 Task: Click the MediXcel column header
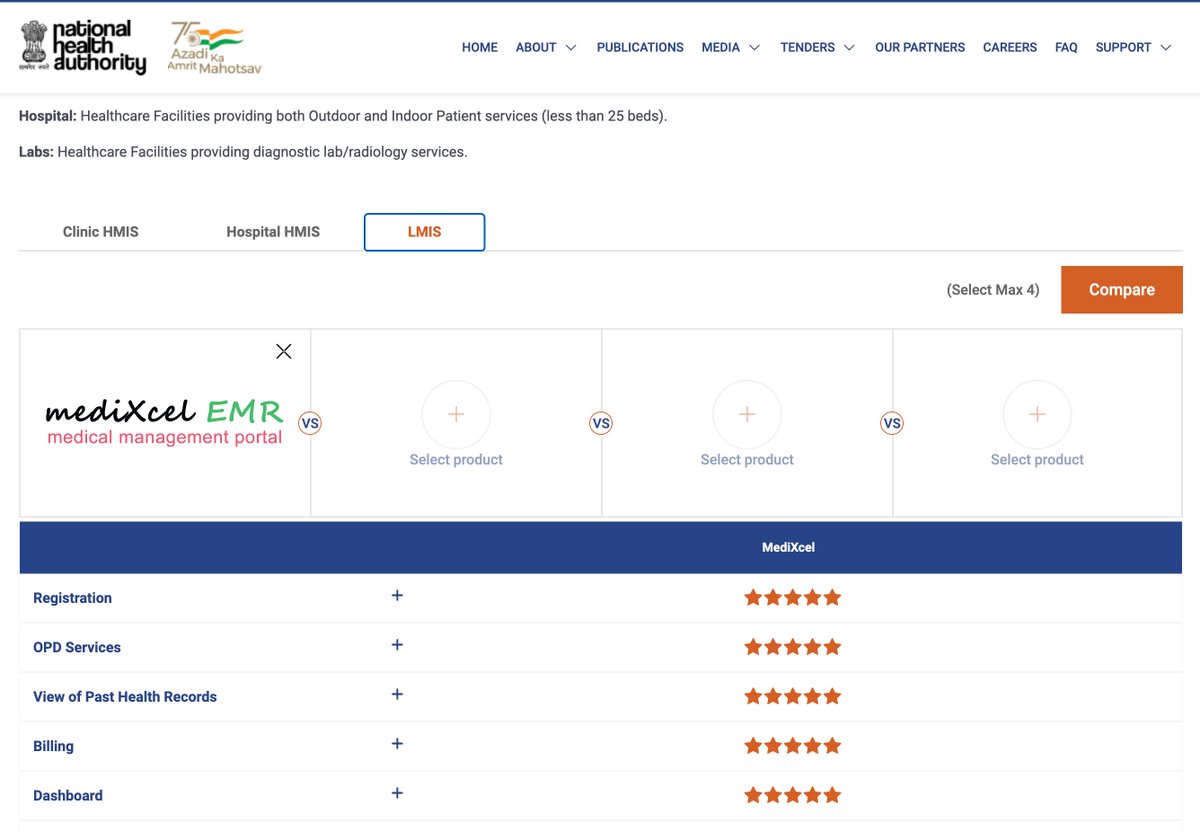(788, 548)
